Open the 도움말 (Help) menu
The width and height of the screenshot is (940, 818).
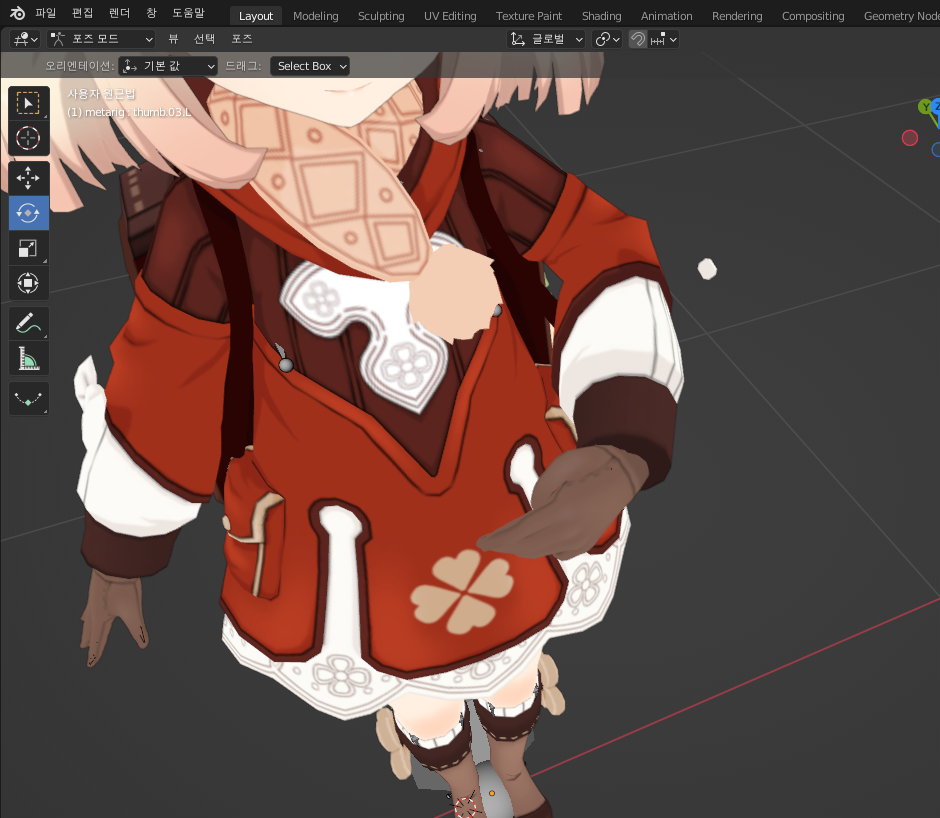tap(188, 13)
